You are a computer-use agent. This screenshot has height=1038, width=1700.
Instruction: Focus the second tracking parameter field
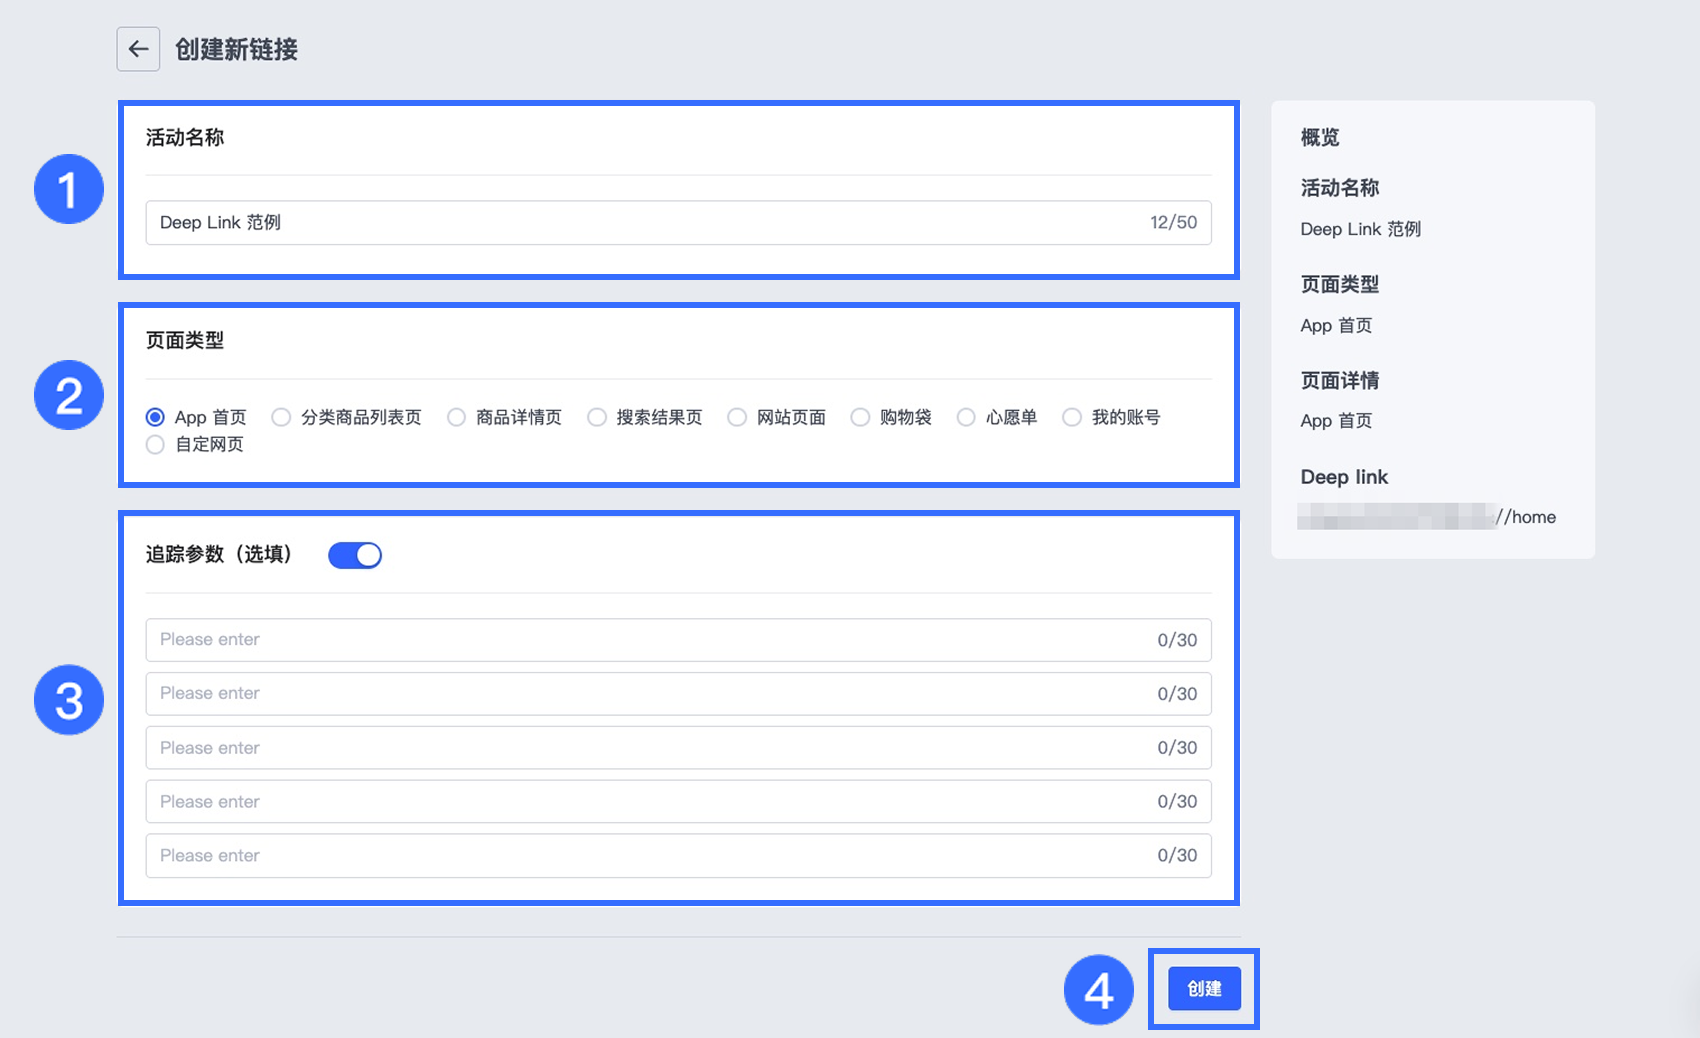(678, 694)
